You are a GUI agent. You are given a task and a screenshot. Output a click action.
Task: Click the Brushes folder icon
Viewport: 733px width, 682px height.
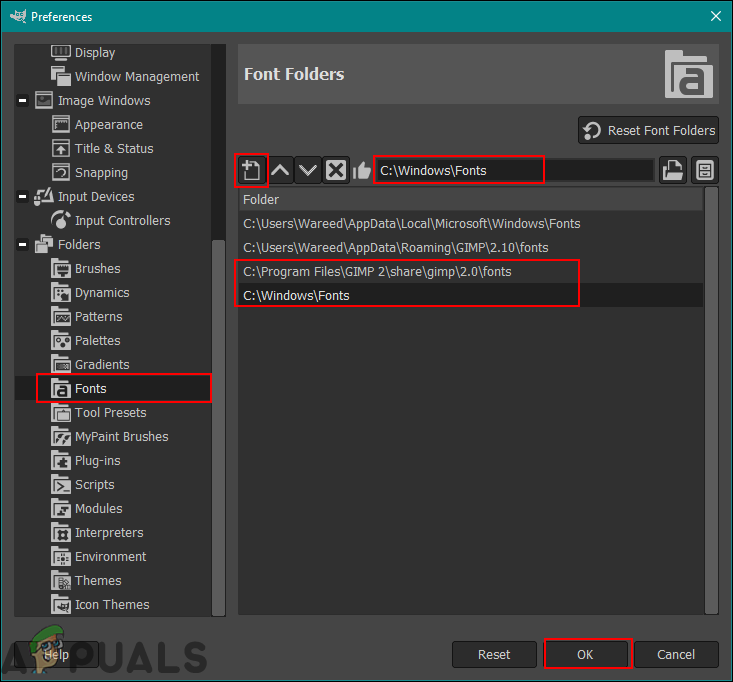click(61, 269)
